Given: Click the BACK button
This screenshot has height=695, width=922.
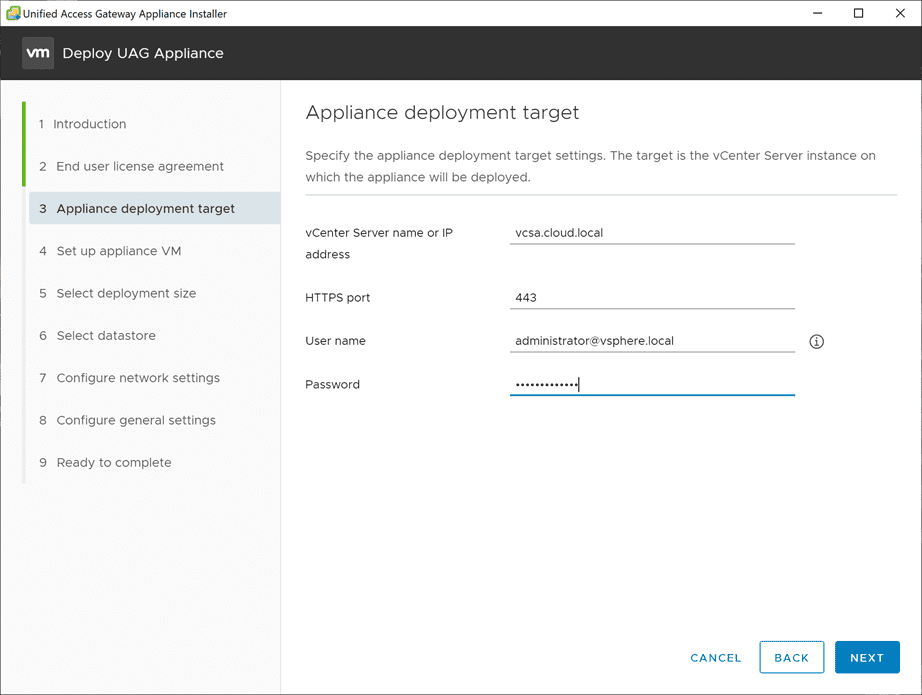Looking at the screenshot, I should pos(792,657).
